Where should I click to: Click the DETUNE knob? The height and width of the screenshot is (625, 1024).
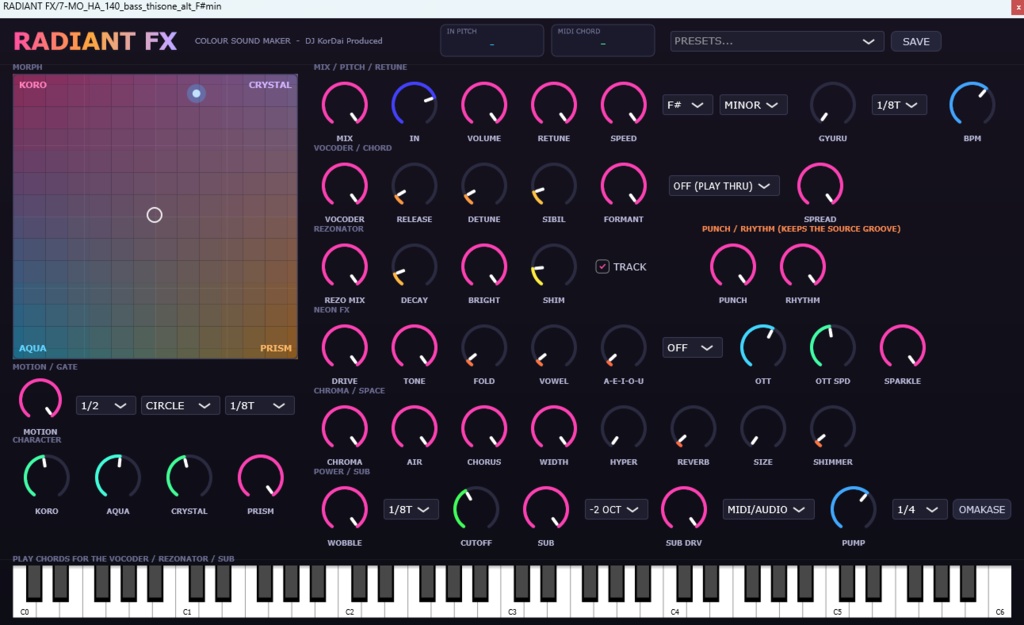pos(484,185)
